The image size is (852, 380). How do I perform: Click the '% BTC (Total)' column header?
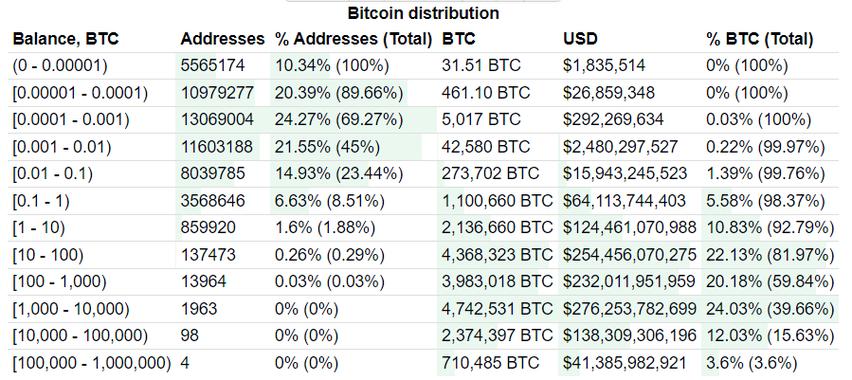(x=760, y=39)
